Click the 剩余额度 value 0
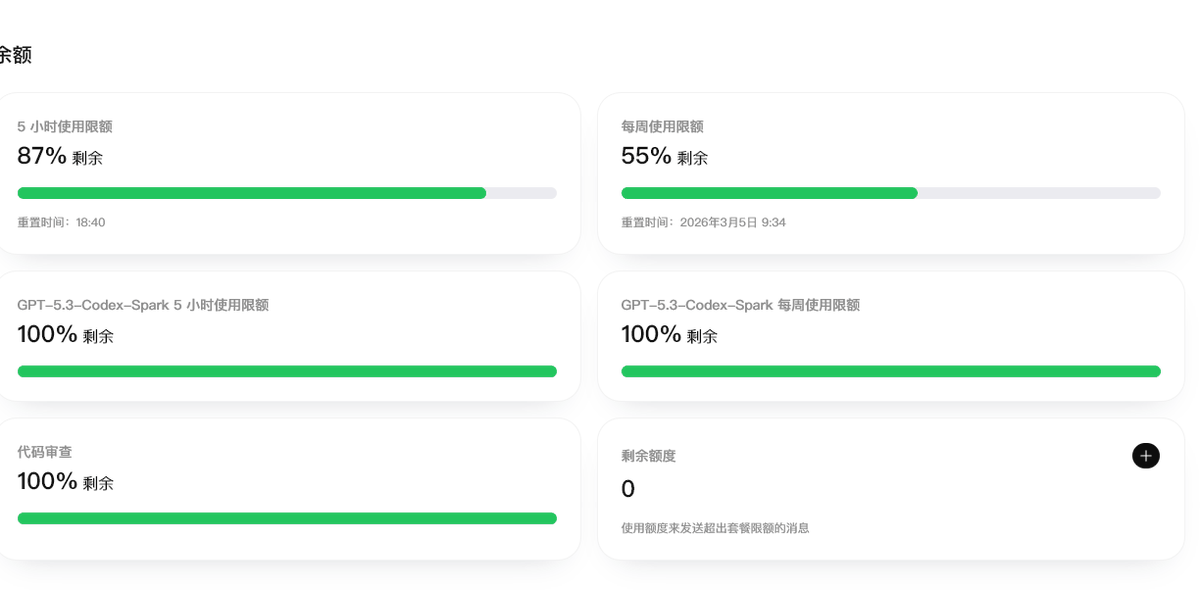This screenshot has height=590, width=1200. point(628,489)
